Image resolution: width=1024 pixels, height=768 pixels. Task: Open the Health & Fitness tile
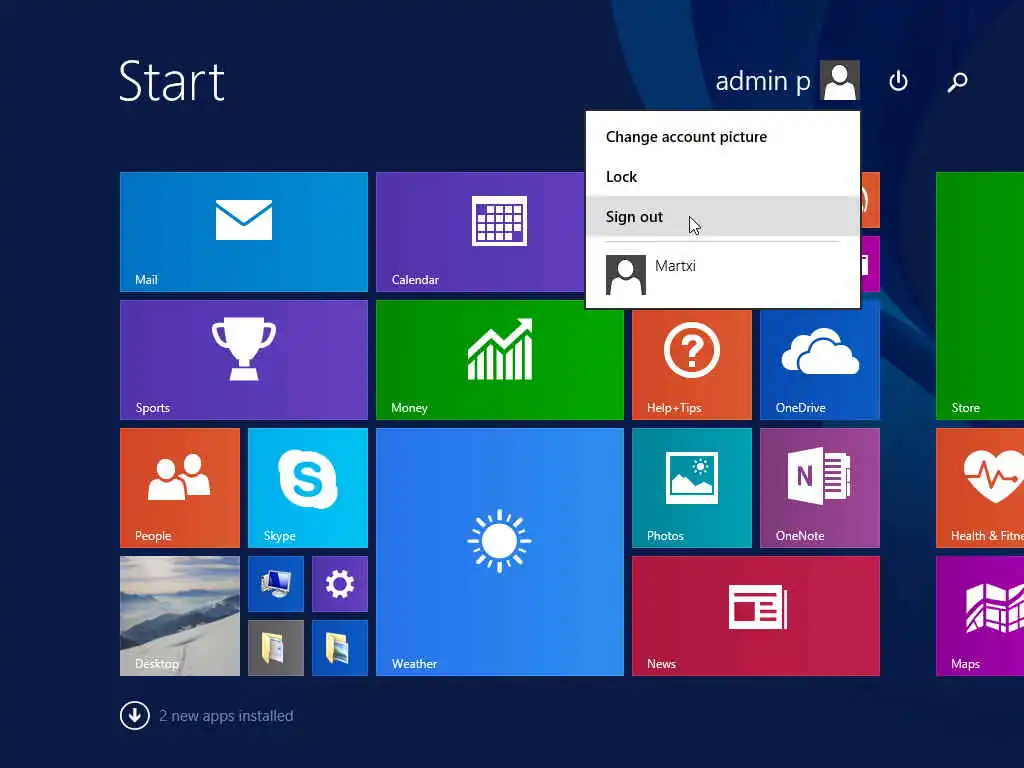click(x=980, y=488)
